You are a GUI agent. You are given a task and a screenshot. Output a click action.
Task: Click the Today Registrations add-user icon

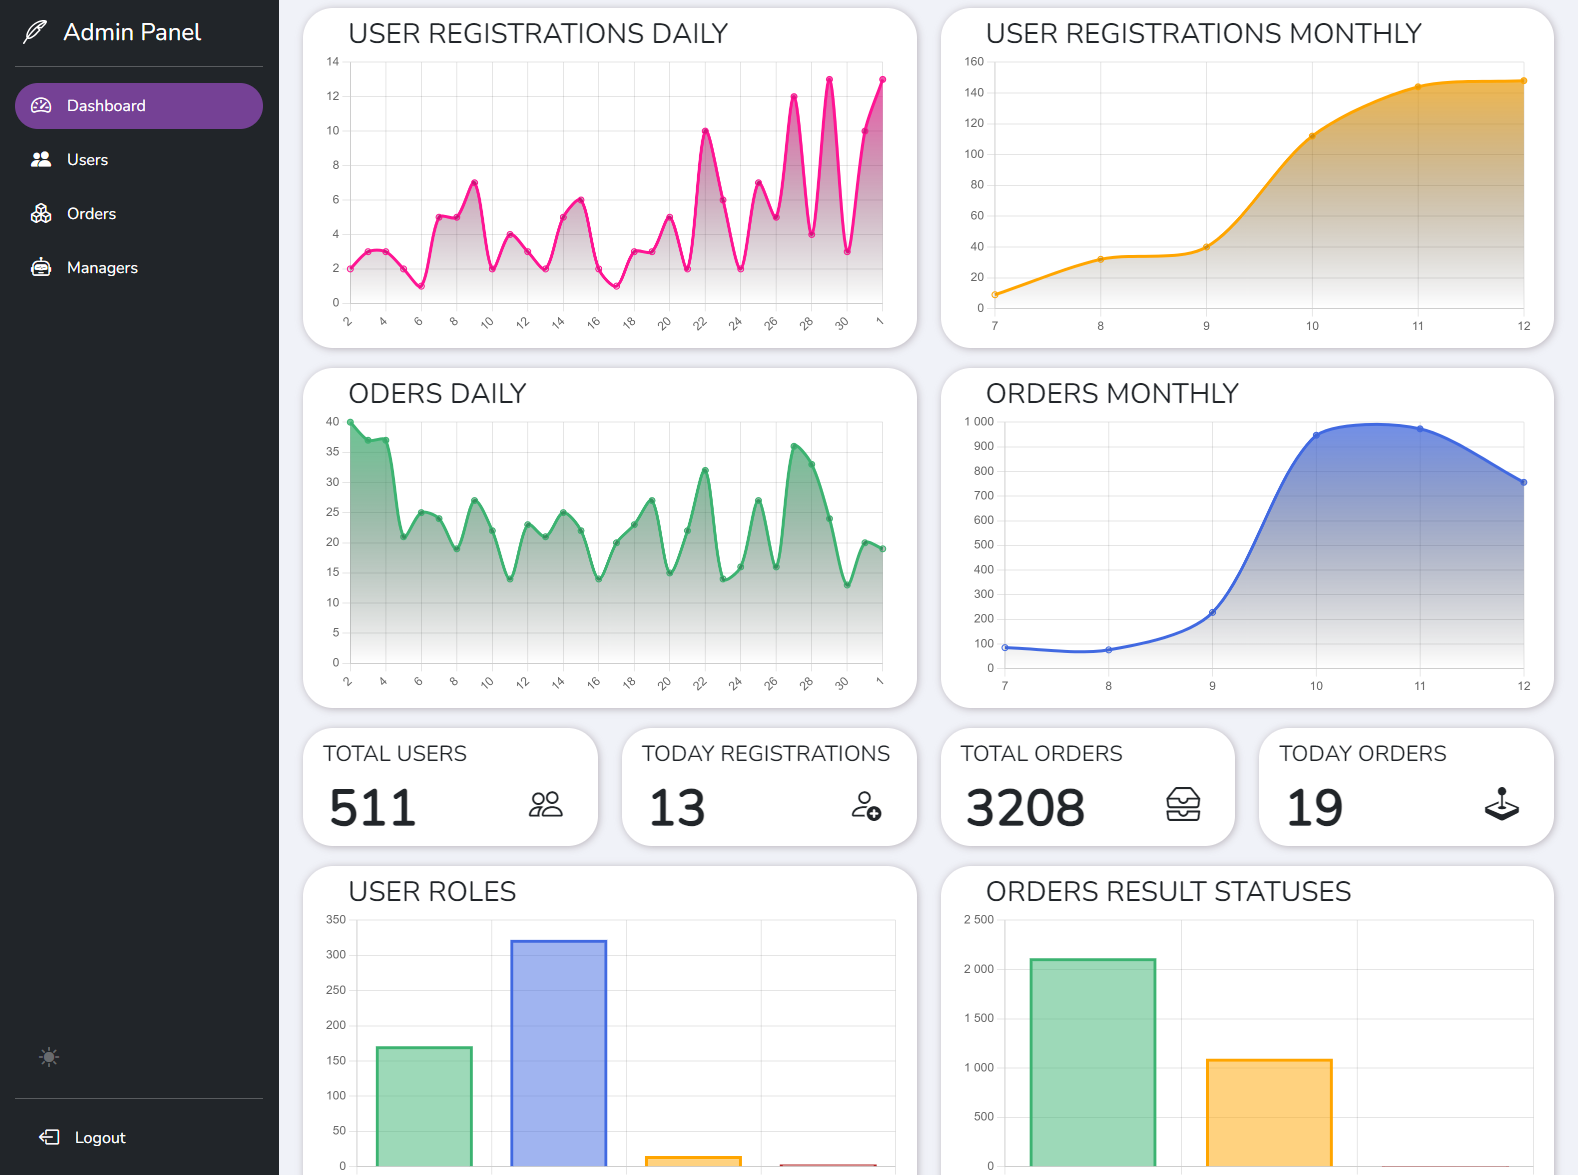[866, 805]
